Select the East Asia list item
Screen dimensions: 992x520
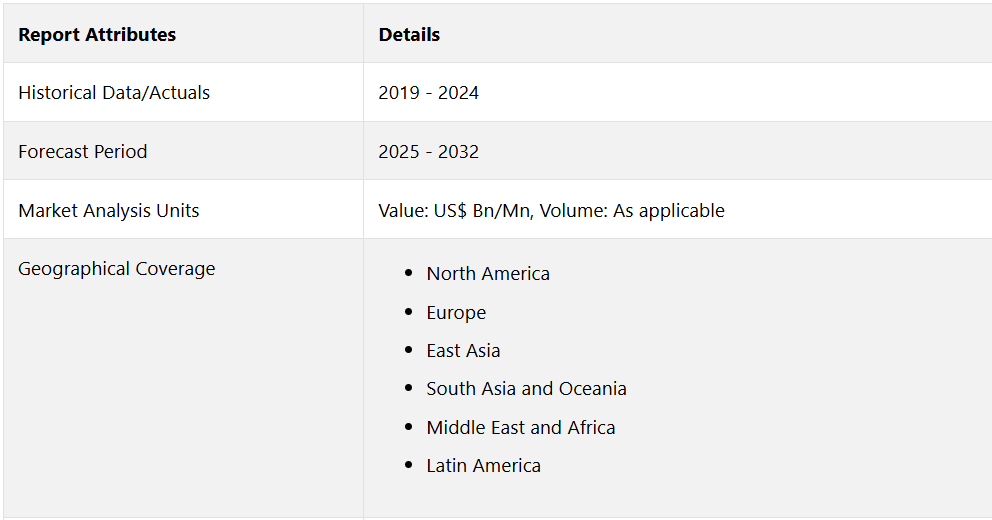[463, 350]
